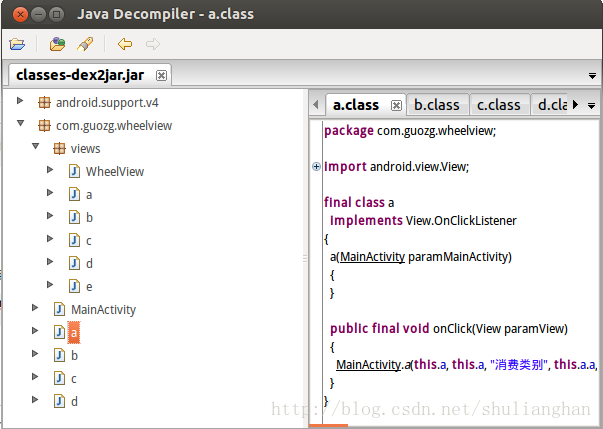Click the editor horizontal scrollbar thumb
Screen dimensions: 603x429
[x=328, y=426]
